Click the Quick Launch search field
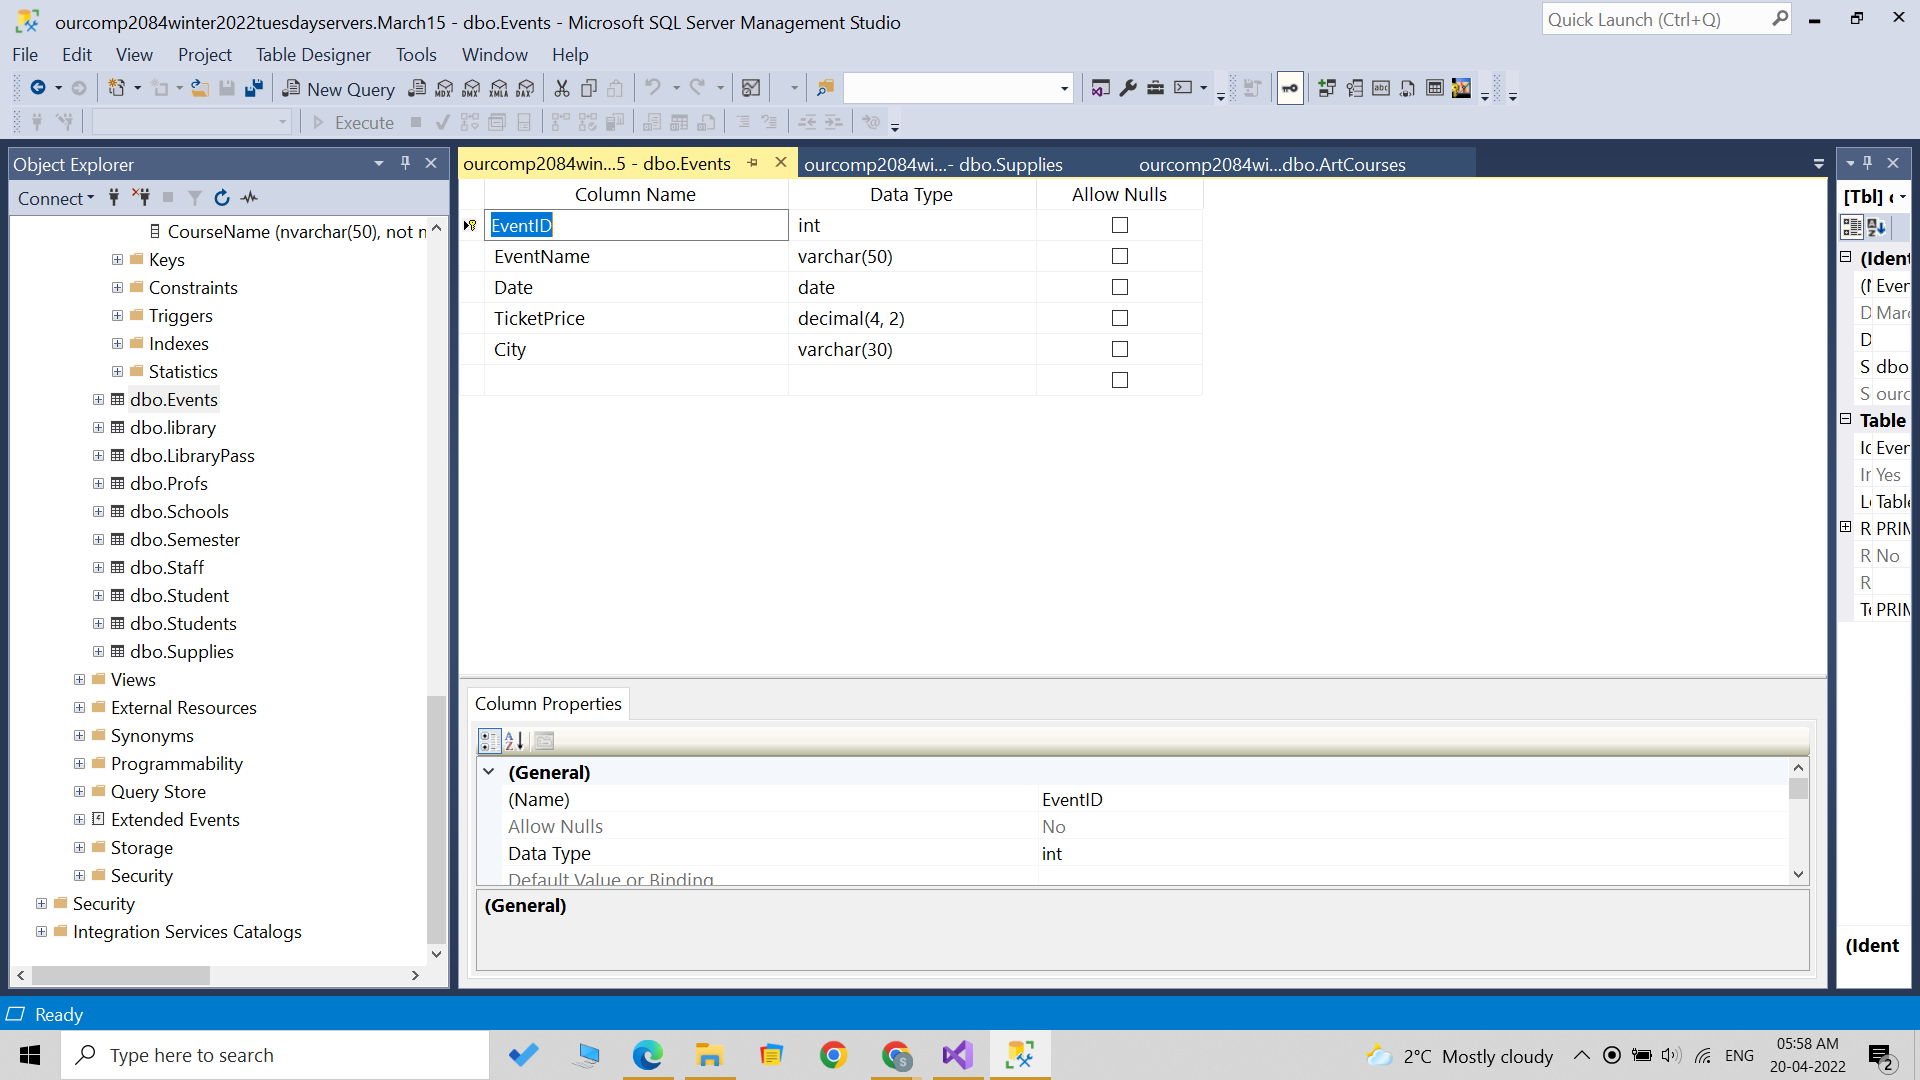 tap(1655, 20)
